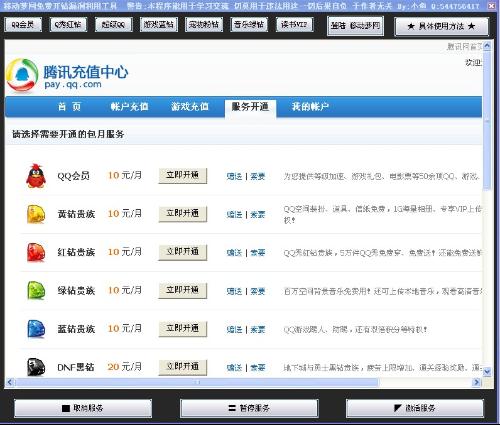Click the 索要 link for 蓝钻贵族
Screen dimensions: 500x425
(x=257, y=330)
